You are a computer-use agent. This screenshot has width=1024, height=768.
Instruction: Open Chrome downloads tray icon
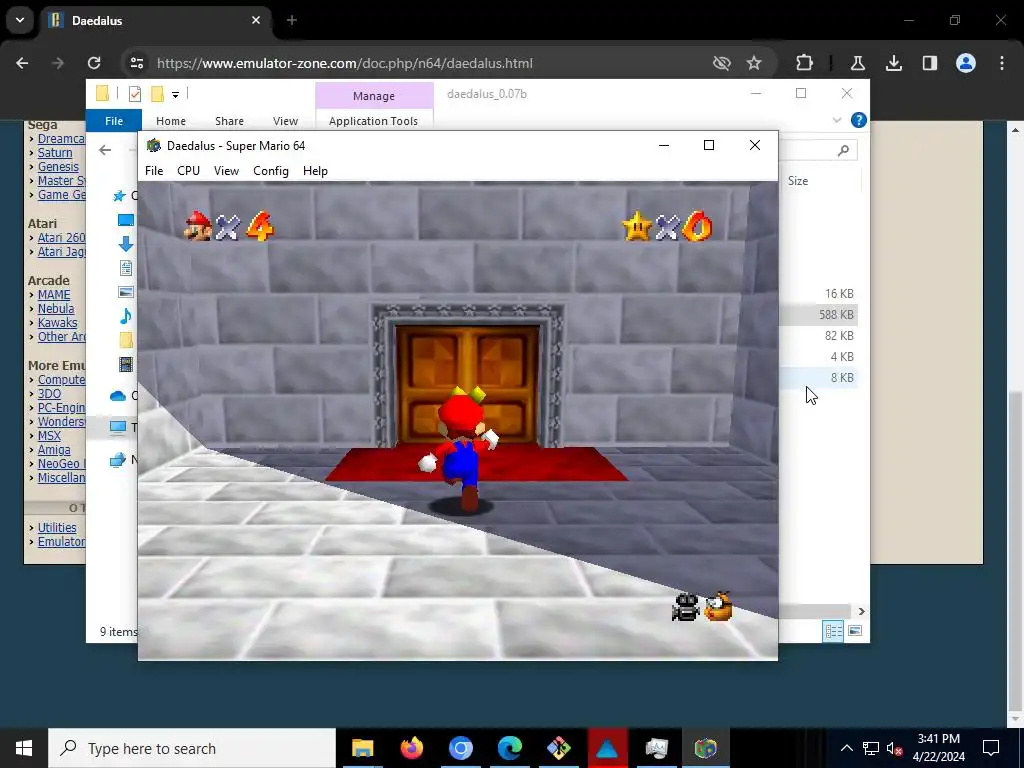tap(893, 63)
